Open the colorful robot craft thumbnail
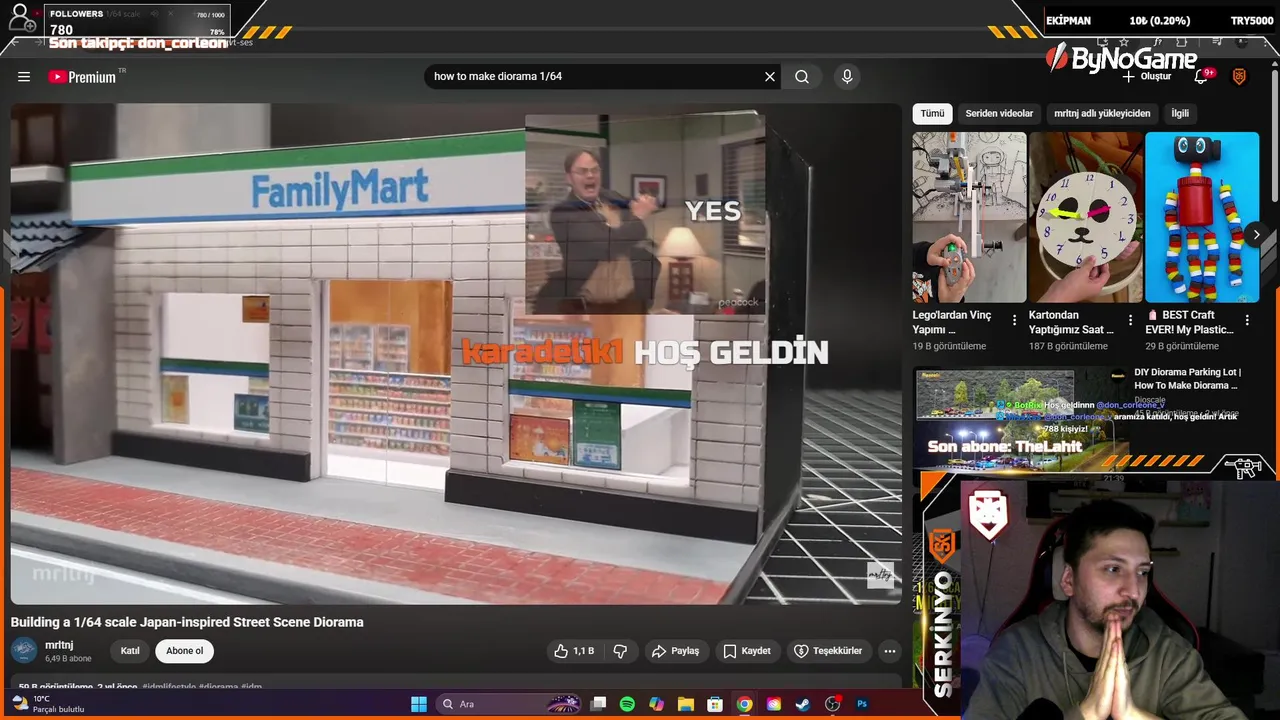1280x720 pixels. pos(1202,217)
